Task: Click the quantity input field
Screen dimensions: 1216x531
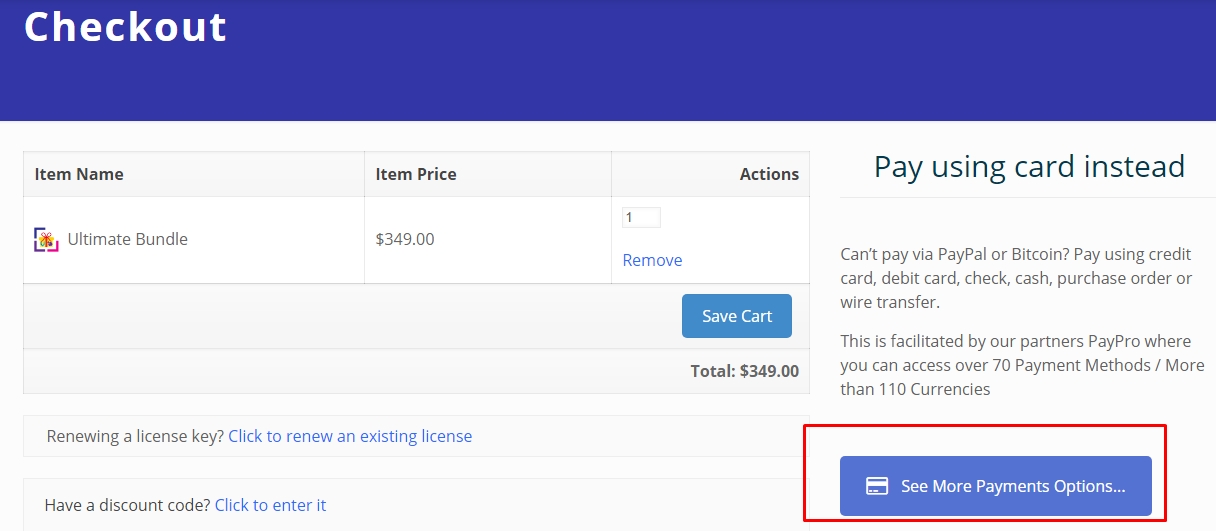Action: [641, 217]
